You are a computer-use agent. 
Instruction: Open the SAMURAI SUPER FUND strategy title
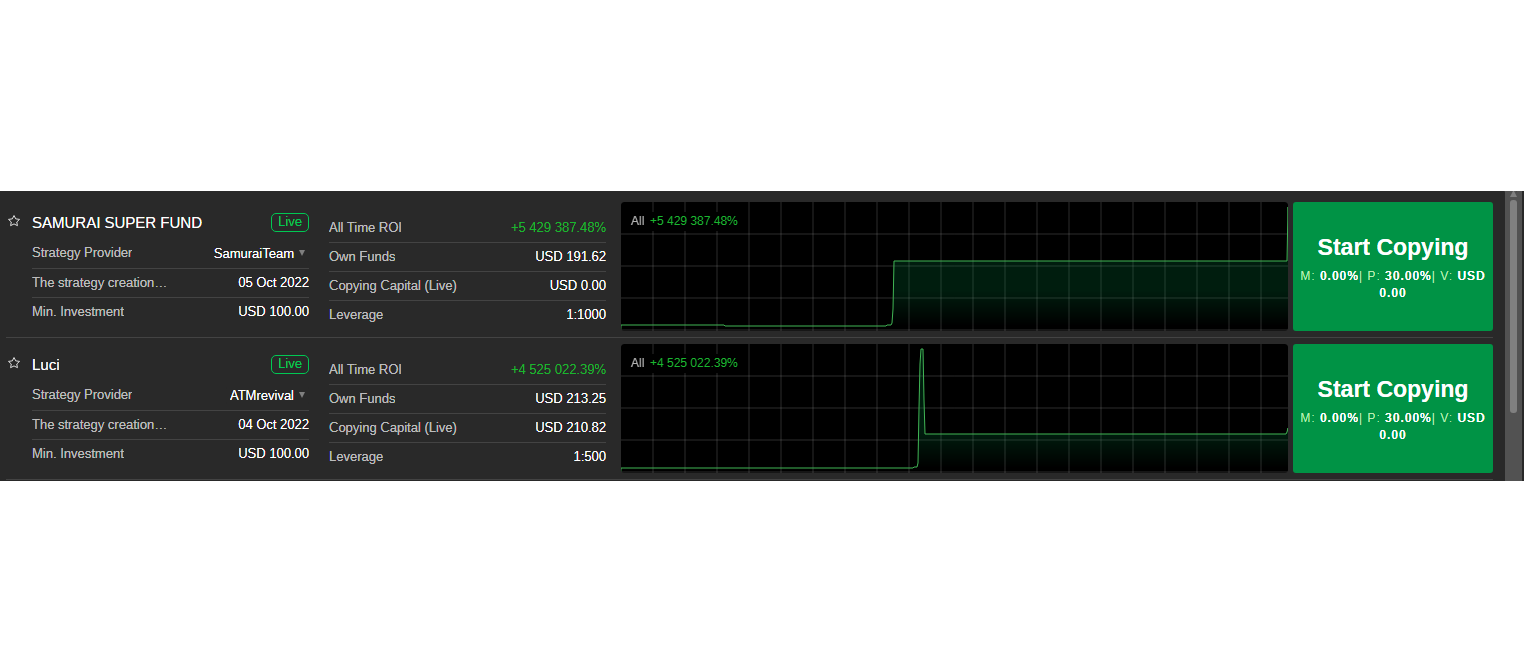pyautogui.click(x=117, y=223)
